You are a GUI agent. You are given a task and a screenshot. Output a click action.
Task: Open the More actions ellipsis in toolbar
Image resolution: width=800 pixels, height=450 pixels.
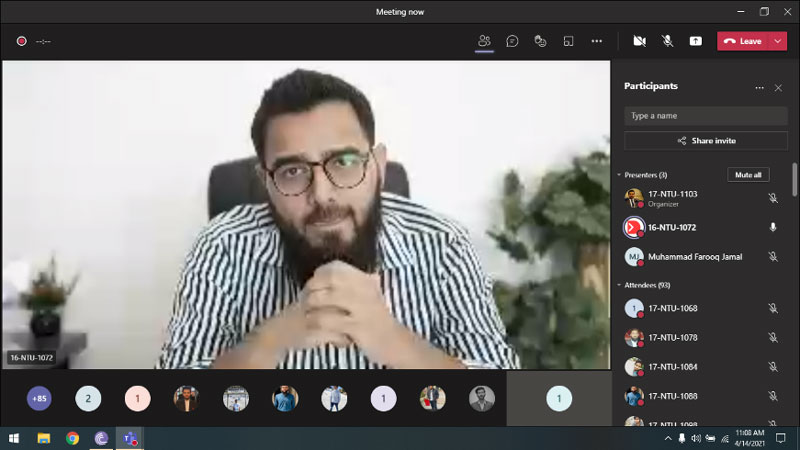click(x=597, y=41)
